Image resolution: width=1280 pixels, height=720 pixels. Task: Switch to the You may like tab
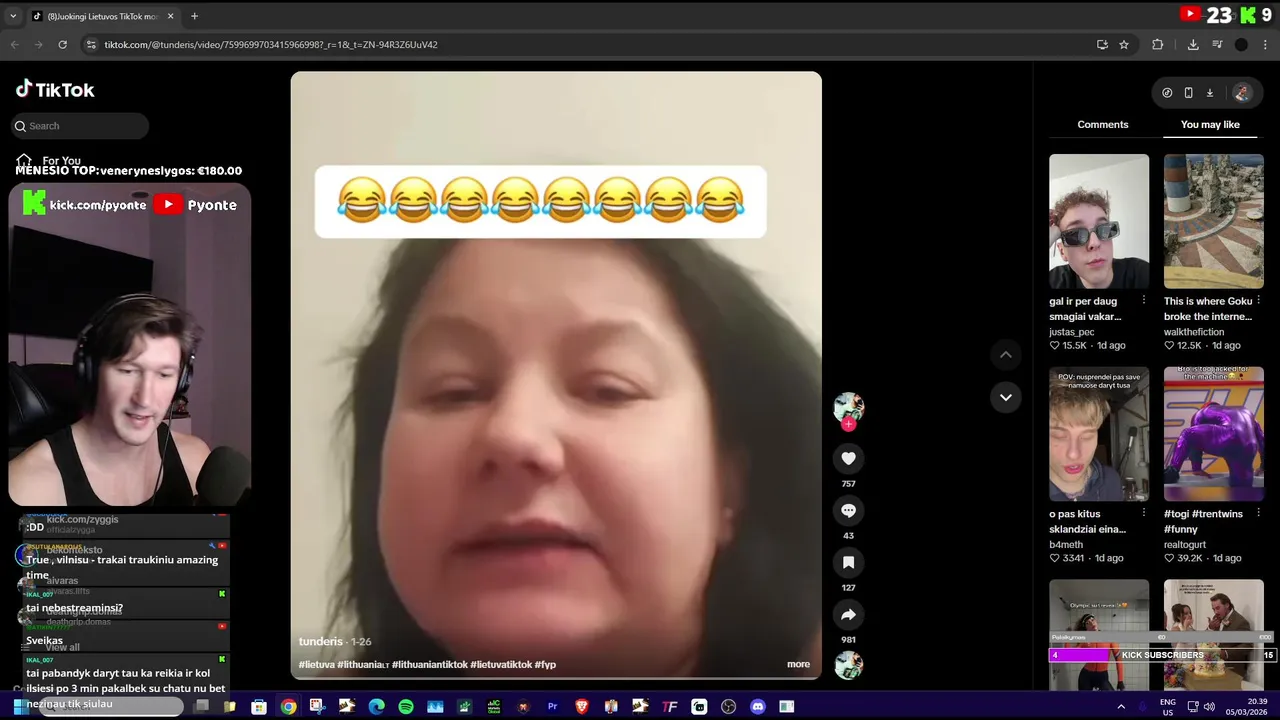point(1210,124)
